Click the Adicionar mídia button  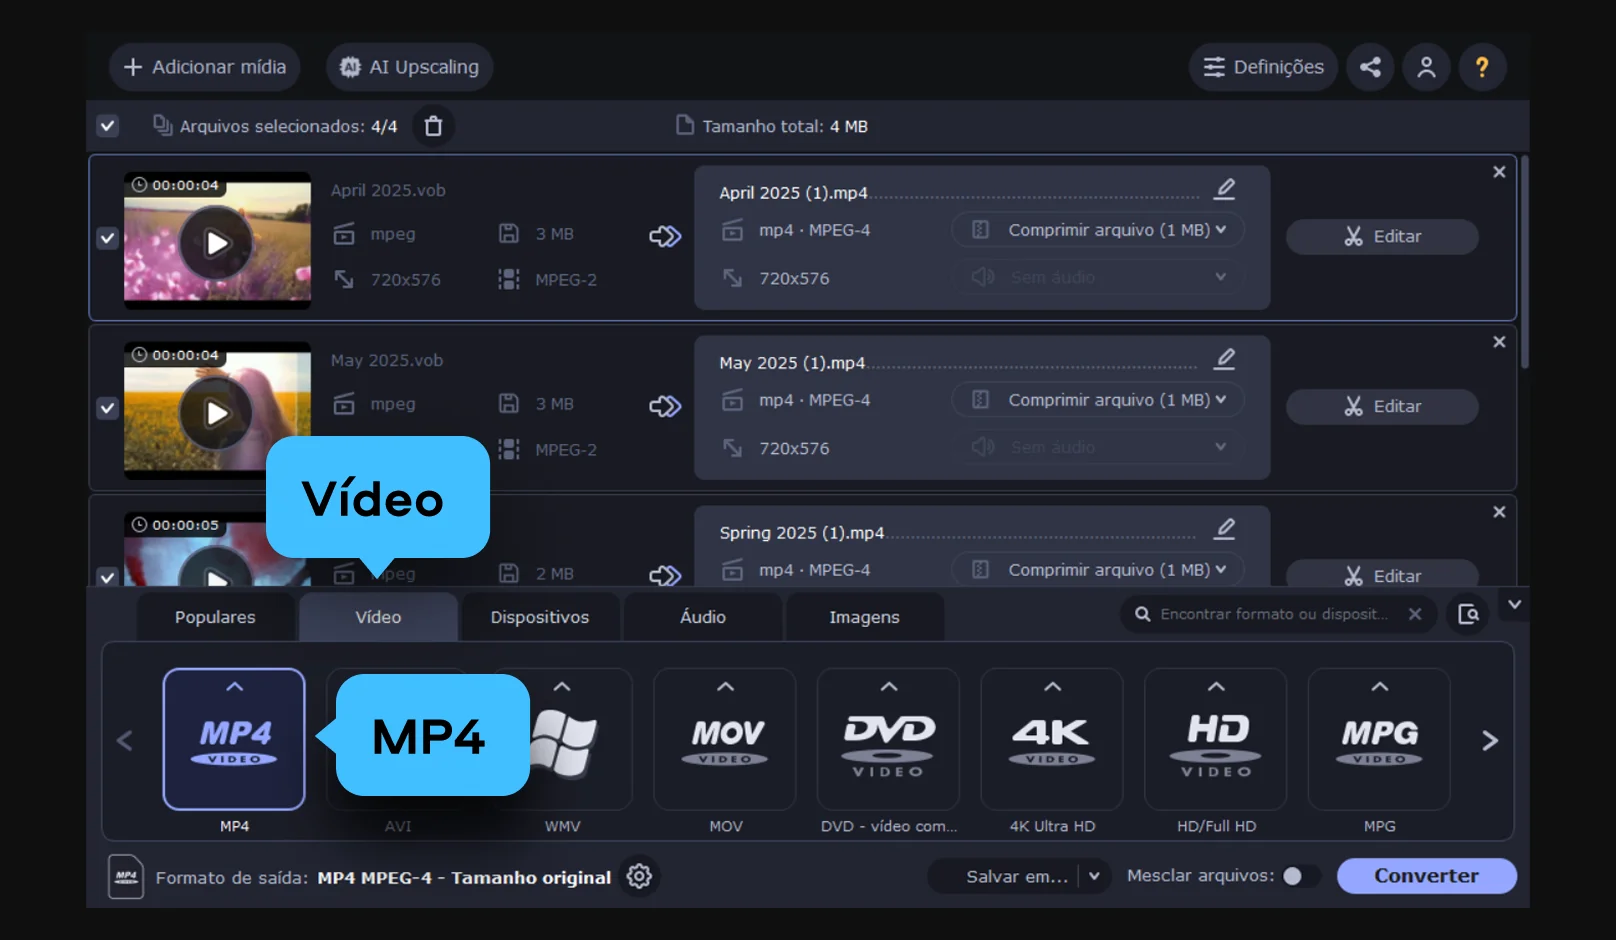(x=205, y=67)
